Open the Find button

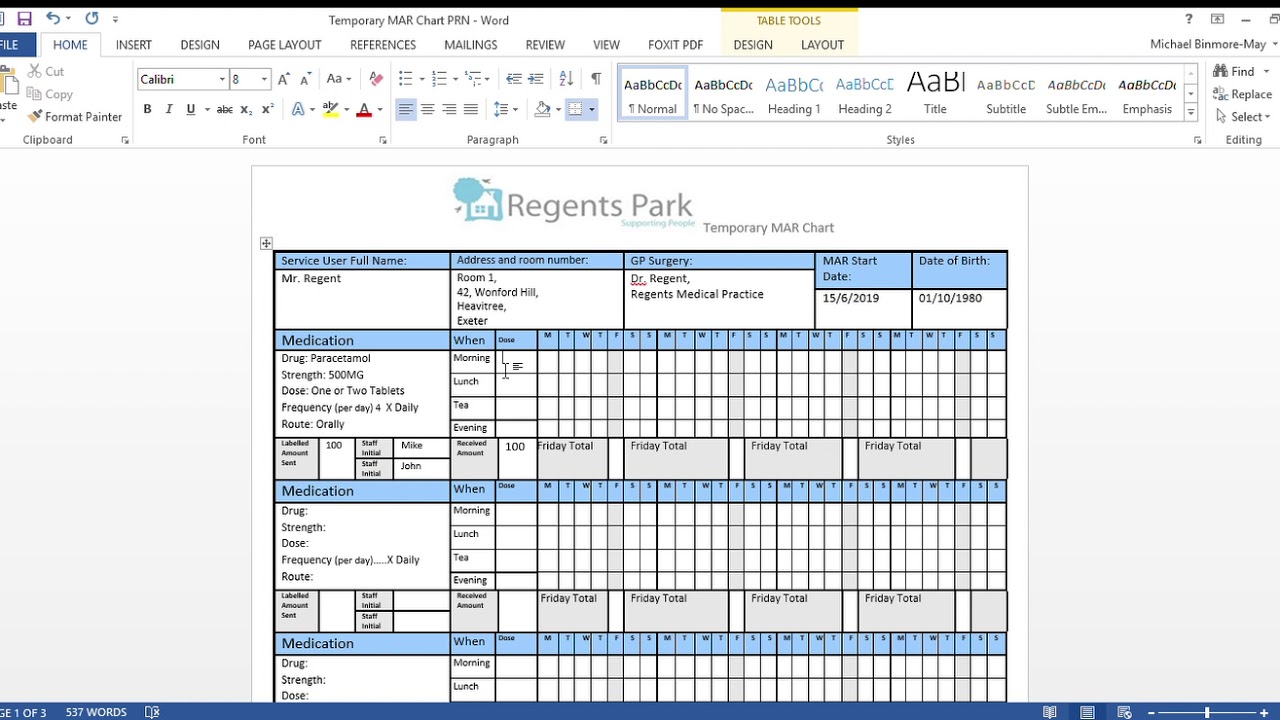(x=1235, y=72)
